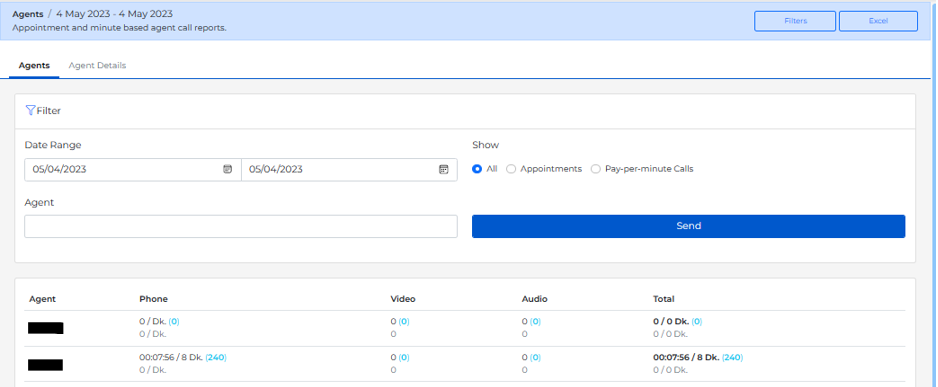Submit filters with Send button
This screenshot has width=938, height=387.
click(x=689, y=226)
